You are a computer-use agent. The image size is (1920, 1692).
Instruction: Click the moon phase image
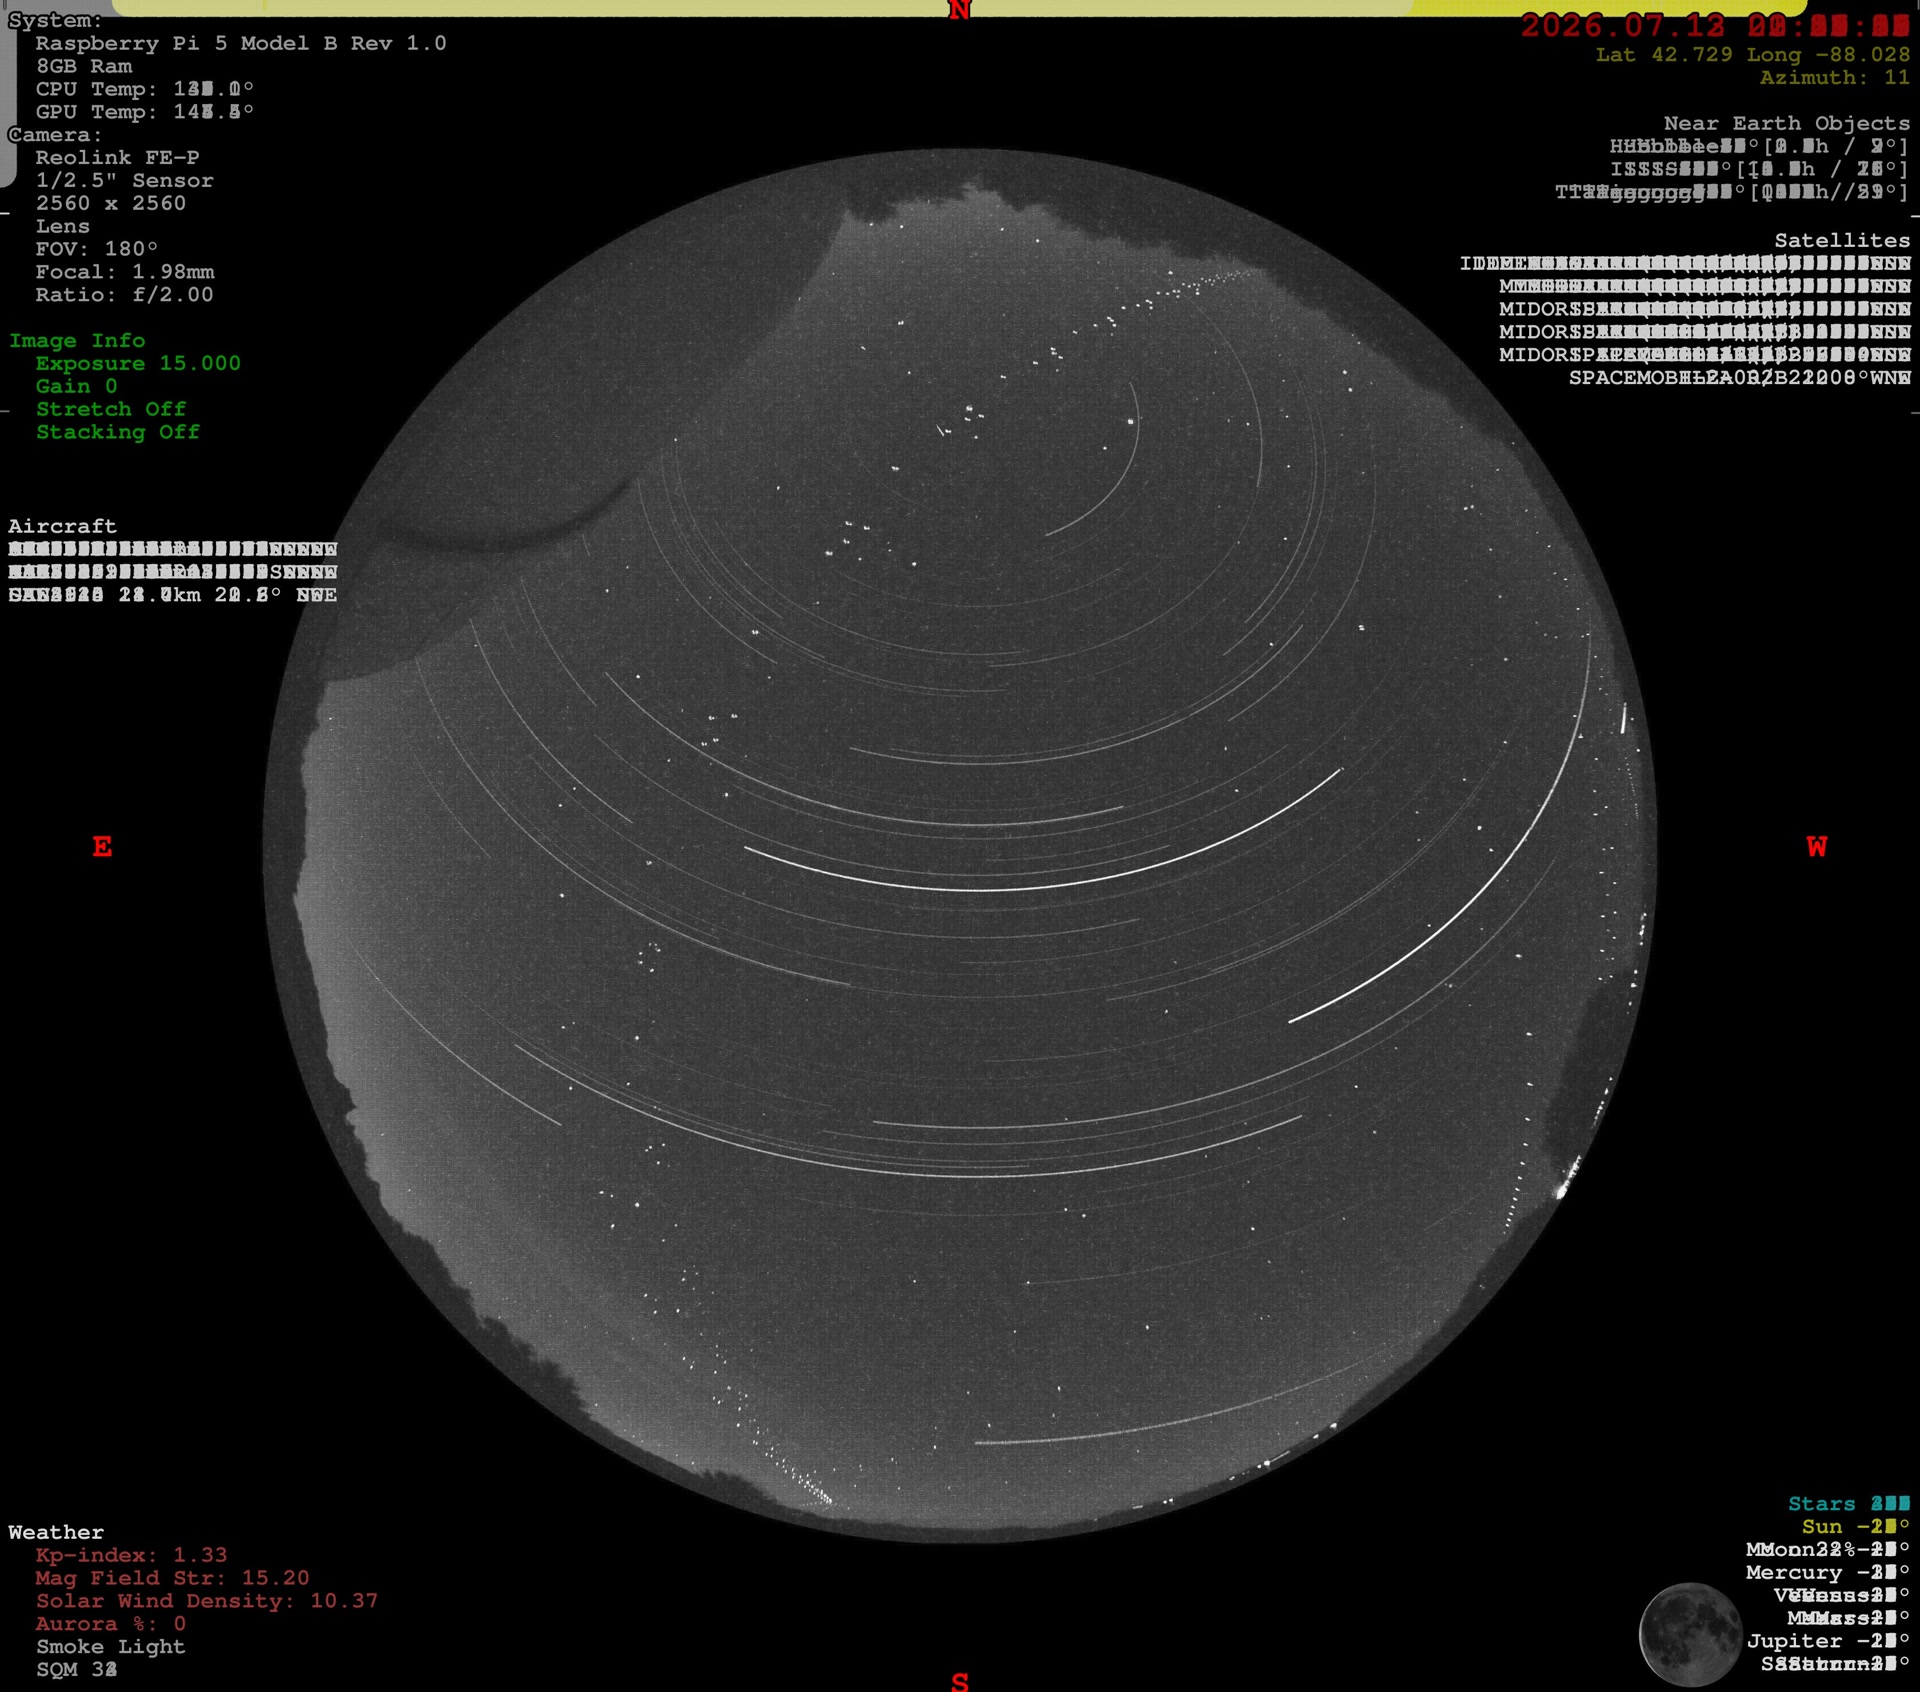[x=1690, y=1634]
